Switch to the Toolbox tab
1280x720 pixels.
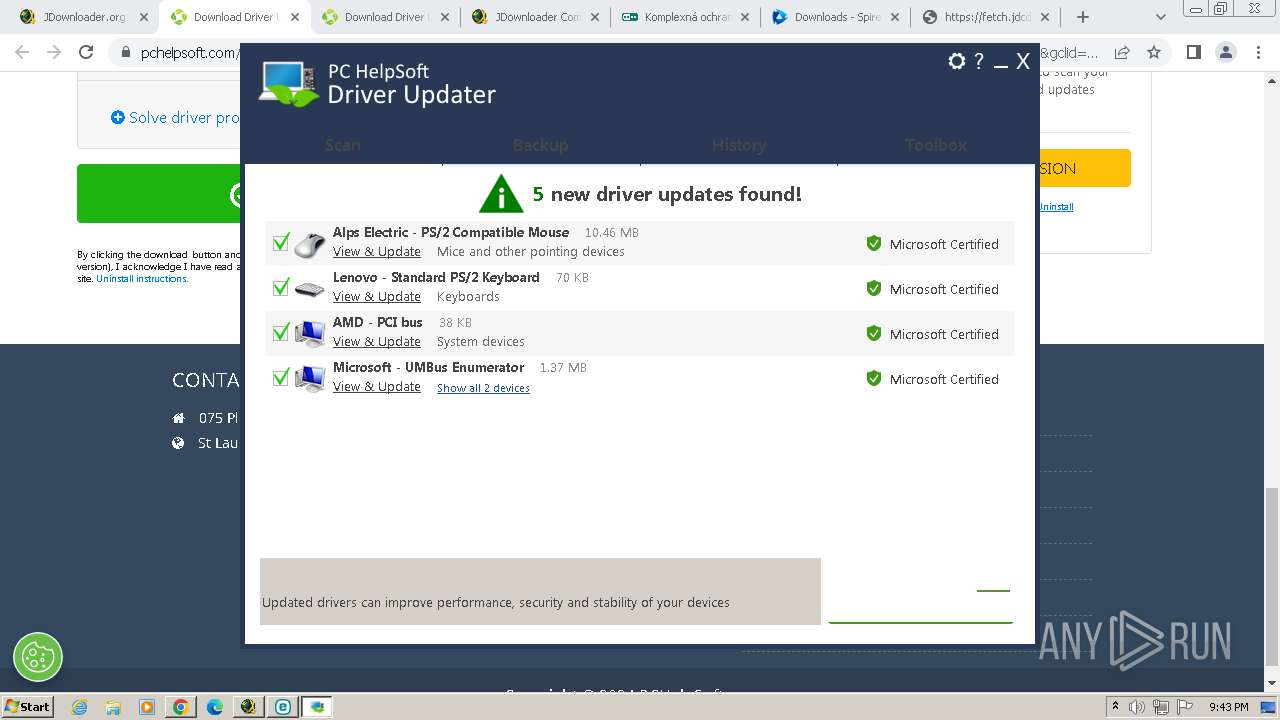(936, 145)
